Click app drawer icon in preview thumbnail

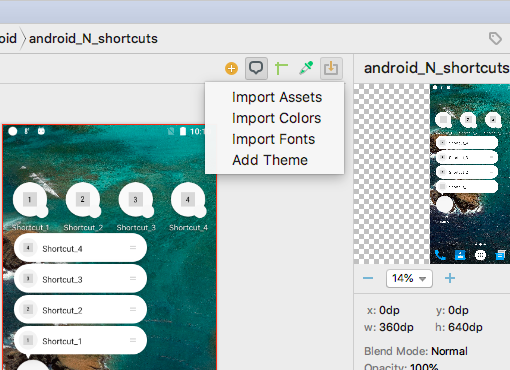[480, 255]
